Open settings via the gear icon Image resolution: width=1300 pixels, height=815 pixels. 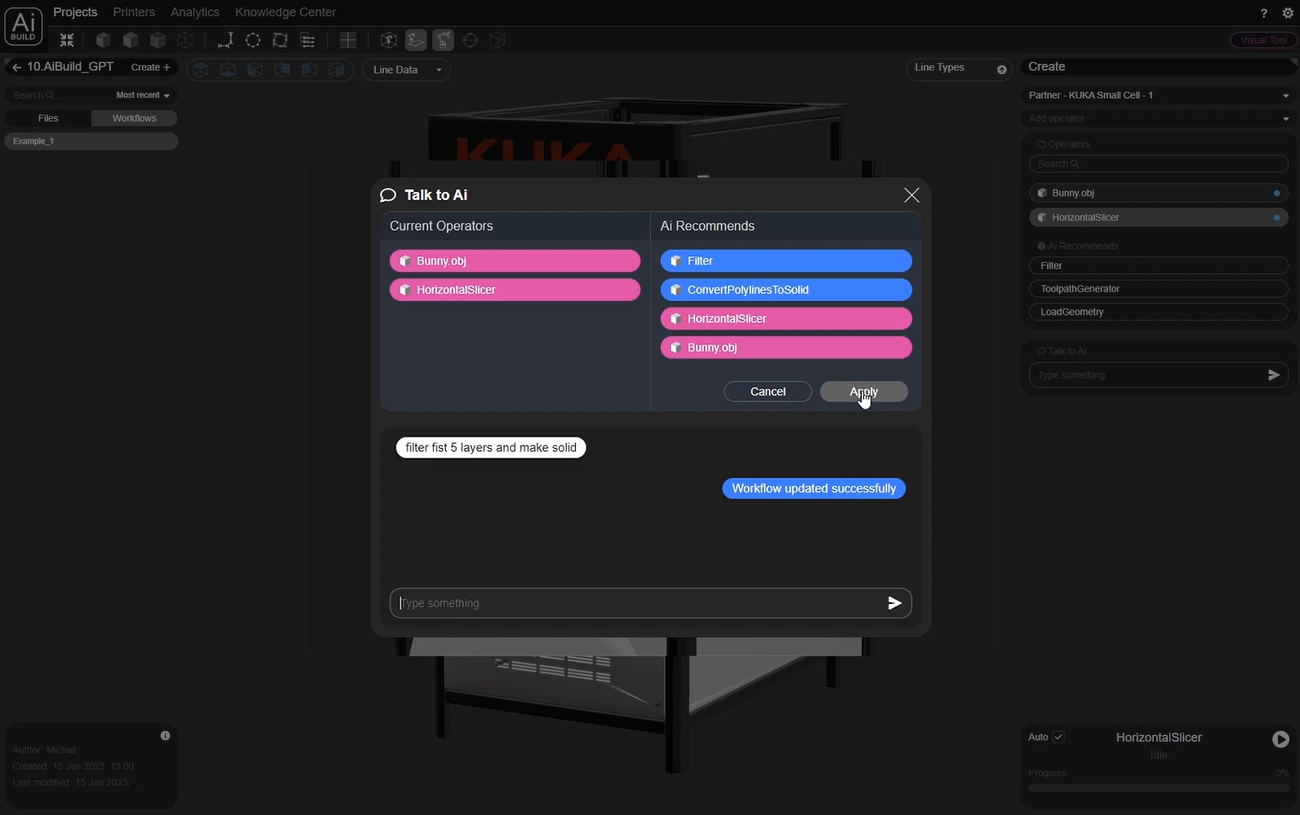pyautogui.click(x=1288, y=13)
